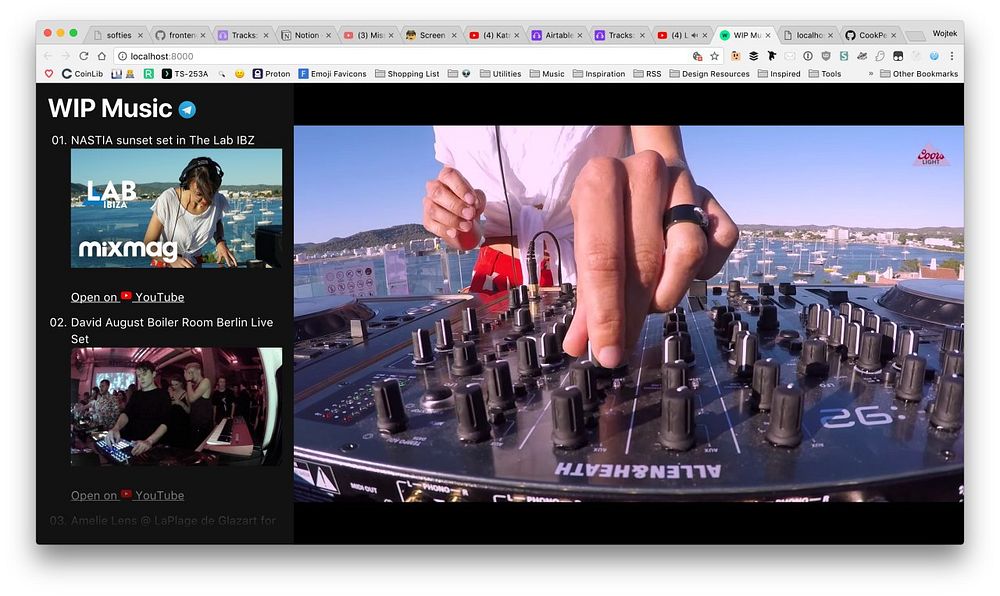The width and height of the screenshot is (1000, 596).
Task: Open NASTIA set on YouTube link
Action: coord(128,297)
